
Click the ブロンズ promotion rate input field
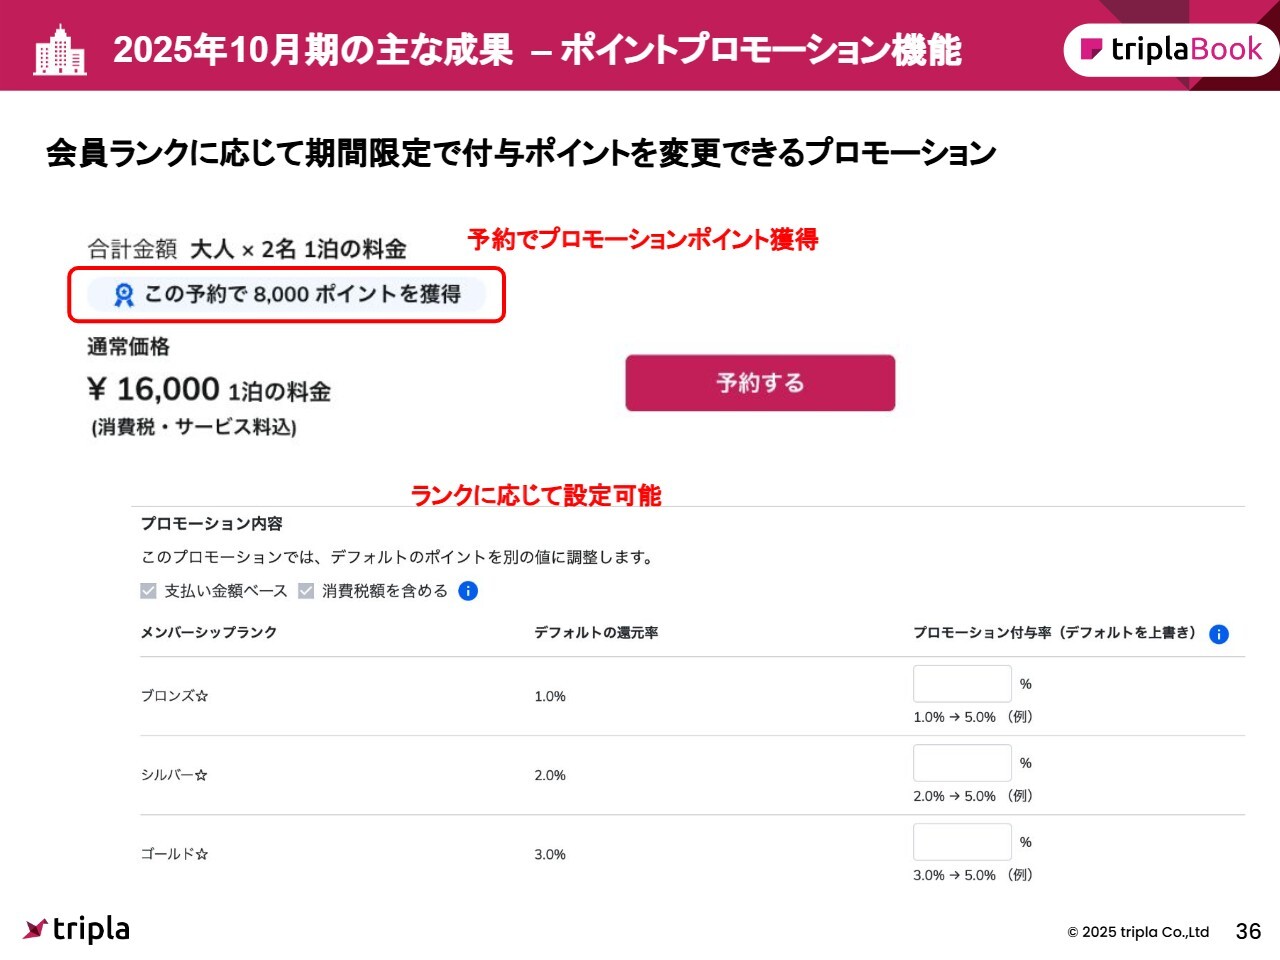click(x=962, y=684)
